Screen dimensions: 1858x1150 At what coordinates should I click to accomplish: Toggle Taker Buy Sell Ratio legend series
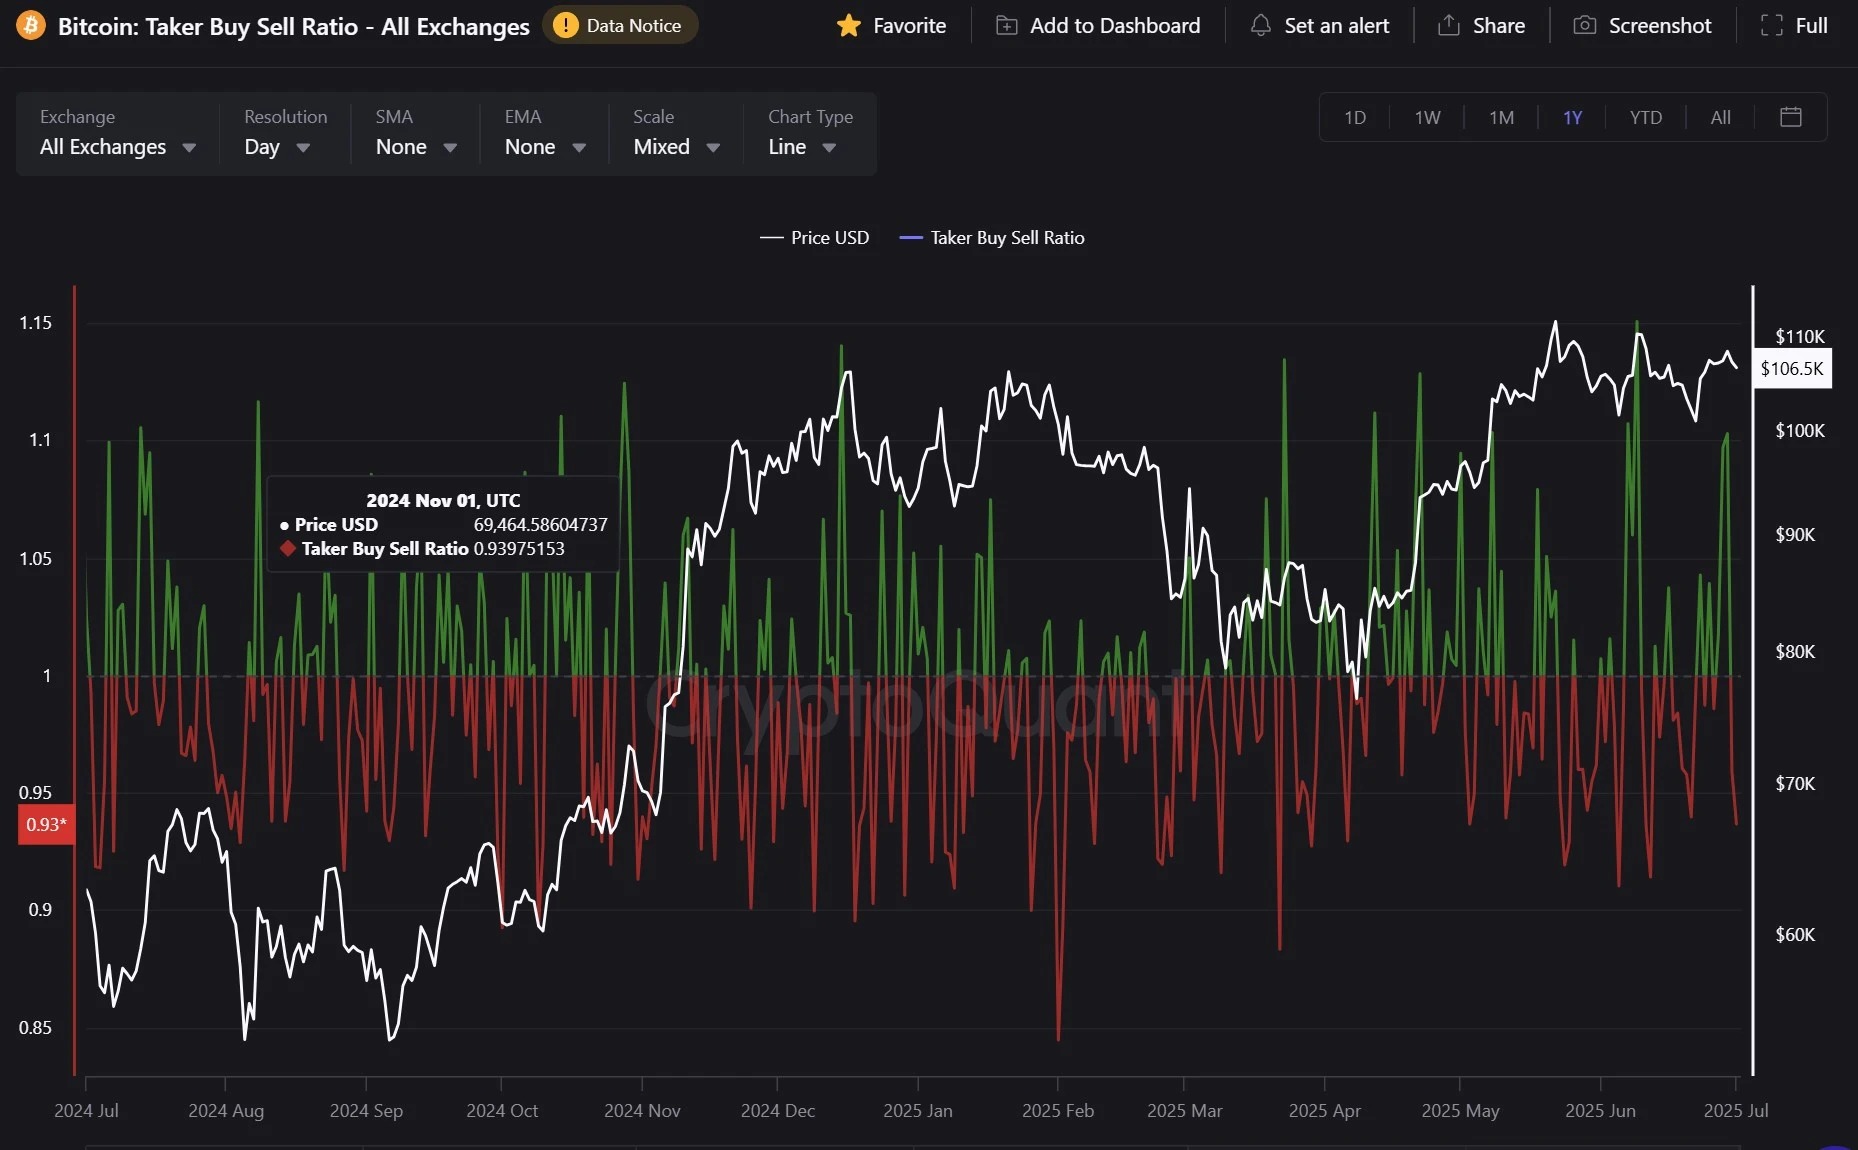pos(992,238)
